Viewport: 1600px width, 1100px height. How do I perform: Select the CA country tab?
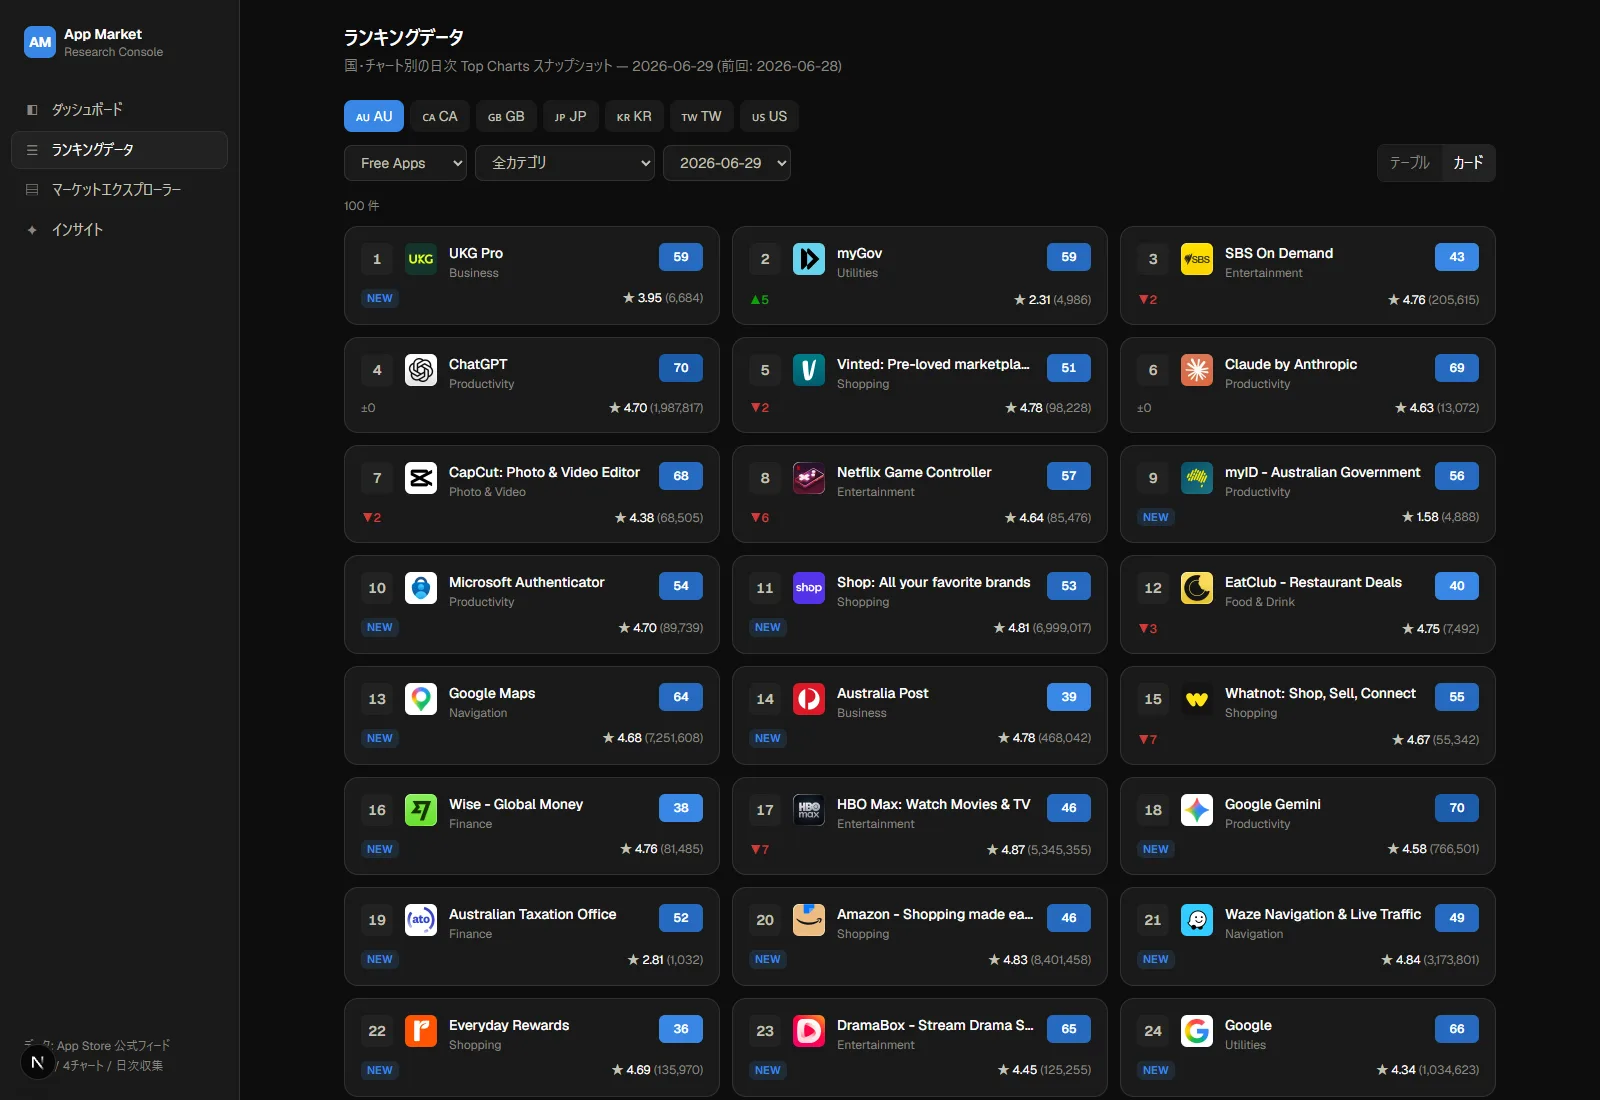tap(440, 116)
